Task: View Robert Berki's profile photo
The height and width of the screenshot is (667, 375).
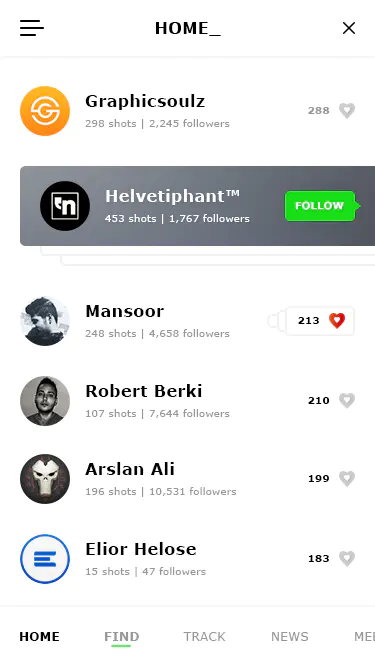Action: pos(45,401)
